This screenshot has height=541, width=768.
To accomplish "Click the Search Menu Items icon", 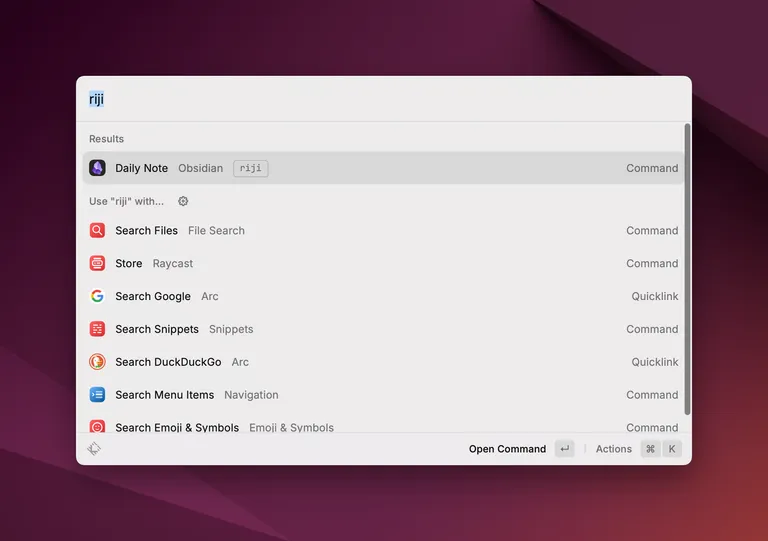I will [97, 395].
